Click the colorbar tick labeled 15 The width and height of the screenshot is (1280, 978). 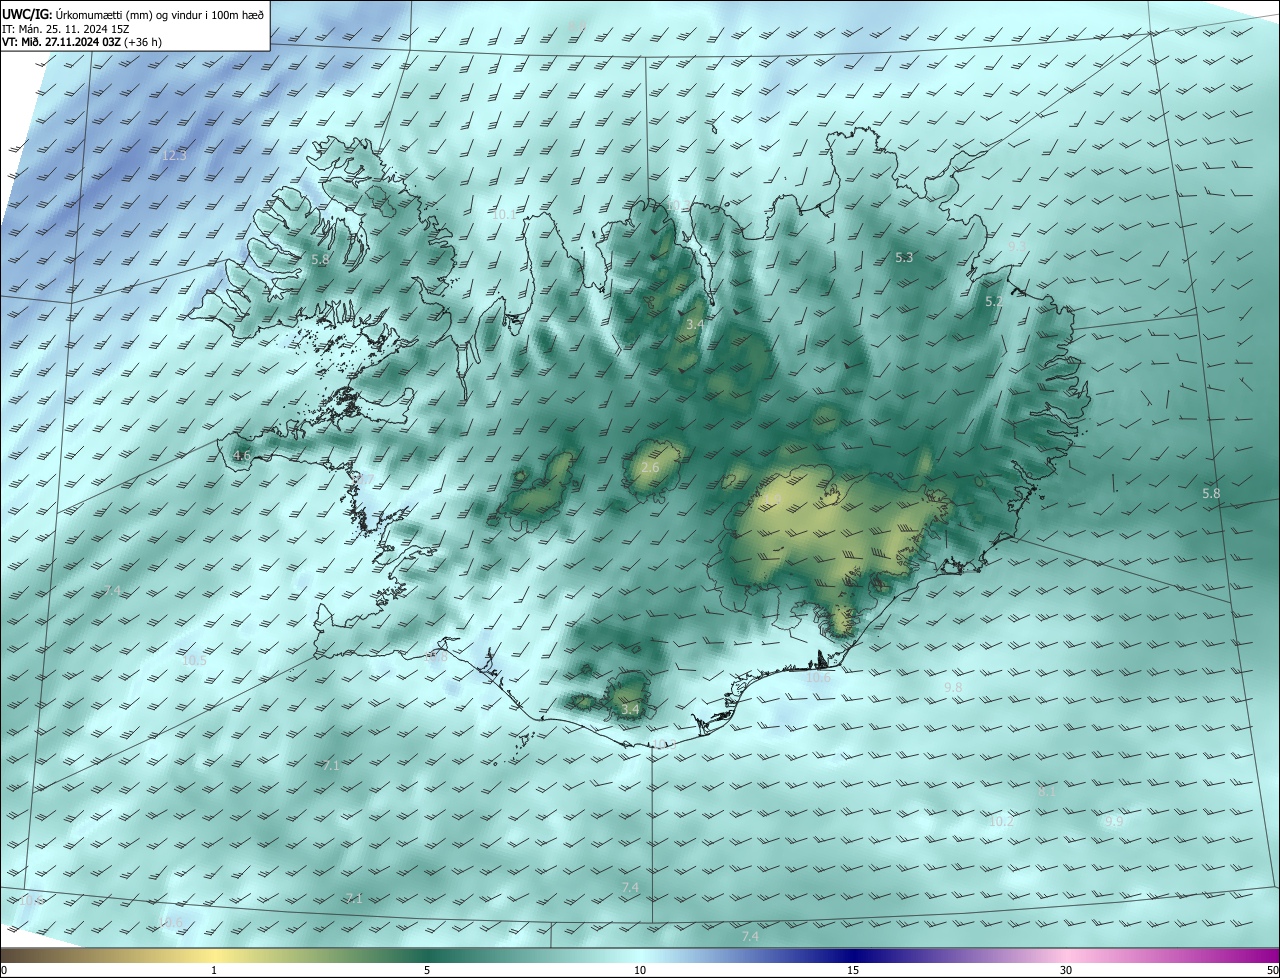(x=853, y=969)
